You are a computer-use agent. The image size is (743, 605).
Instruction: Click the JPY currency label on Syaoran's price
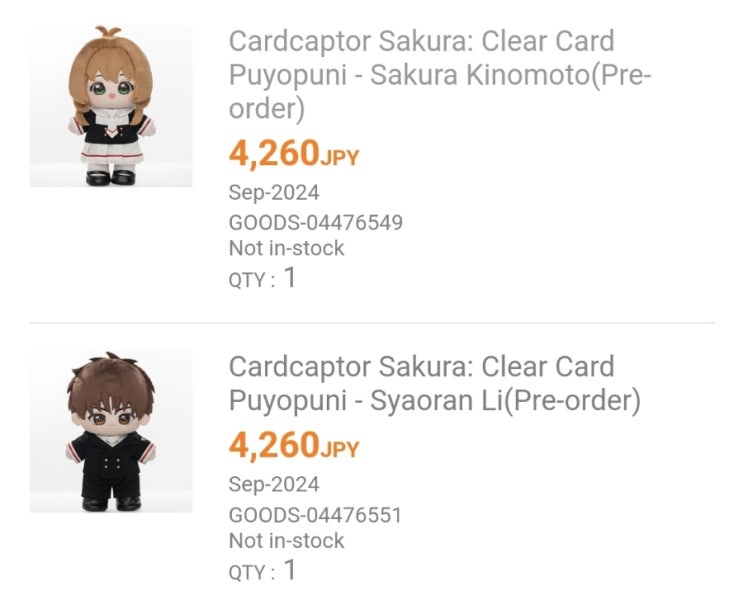pos(340,449)
